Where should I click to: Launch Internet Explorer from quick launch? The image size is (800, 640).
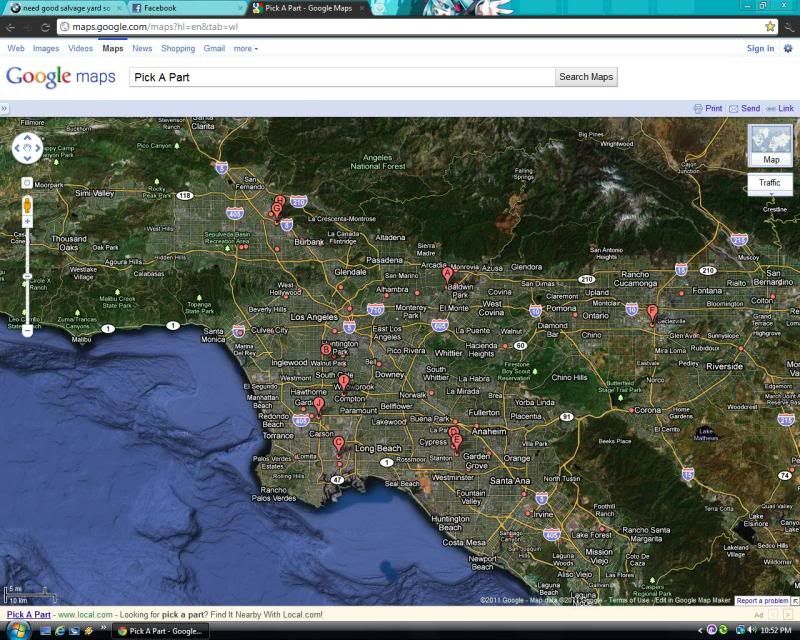[x=59, y=631]
